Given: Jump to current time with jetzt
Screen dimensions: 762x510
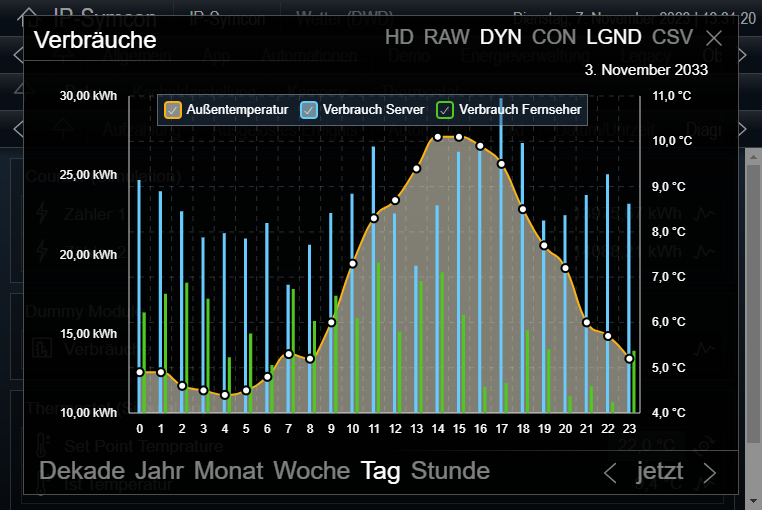Looking at the screenshot, I should (660, 471).
